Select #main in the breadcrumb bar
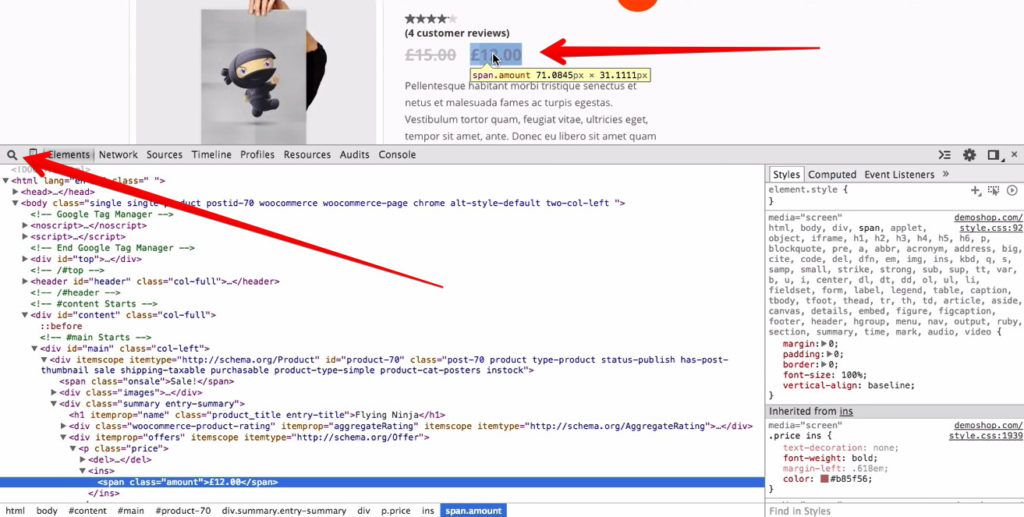The width and height of the screenshot is (1024, 517). click(x=131, y=510)
